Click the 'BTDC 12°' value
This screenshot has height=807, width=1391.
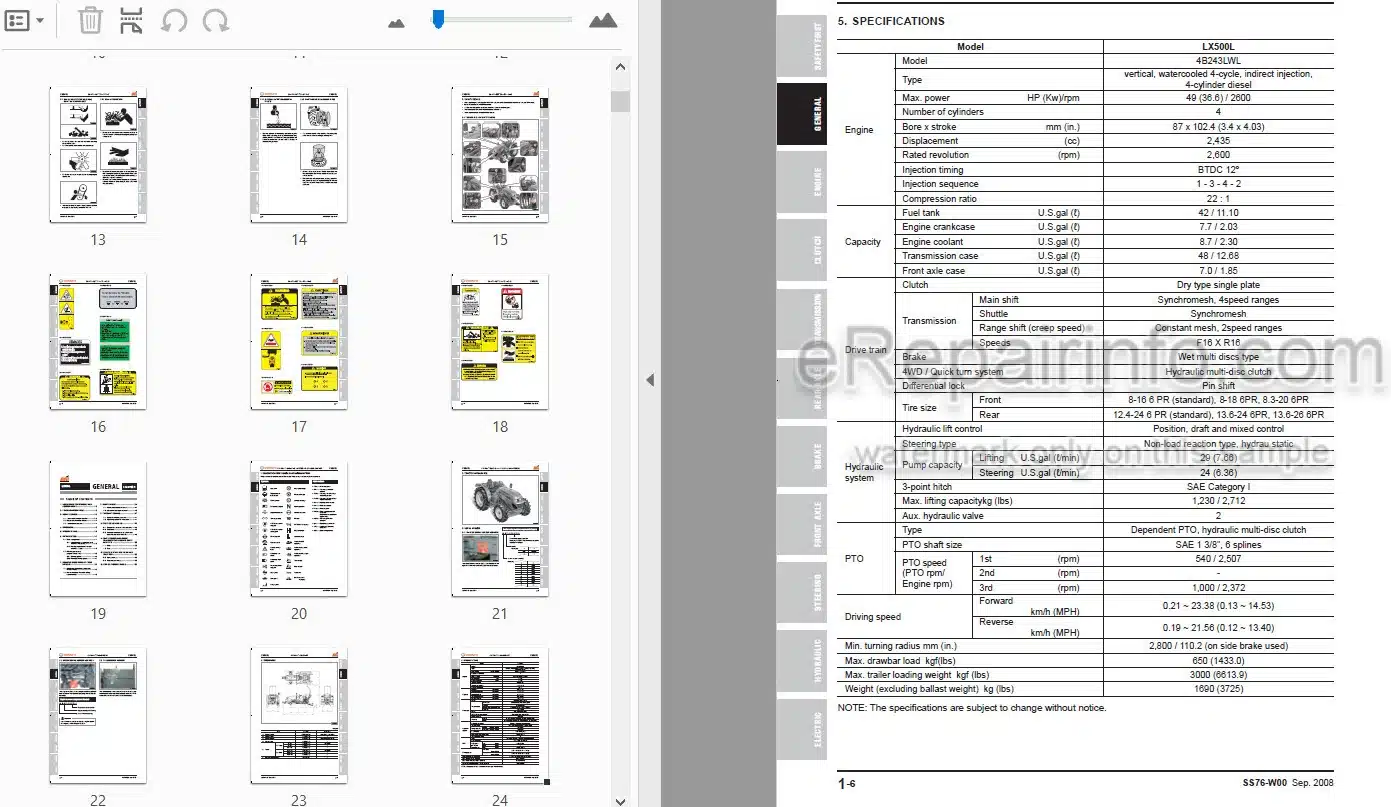(1218, 170)
